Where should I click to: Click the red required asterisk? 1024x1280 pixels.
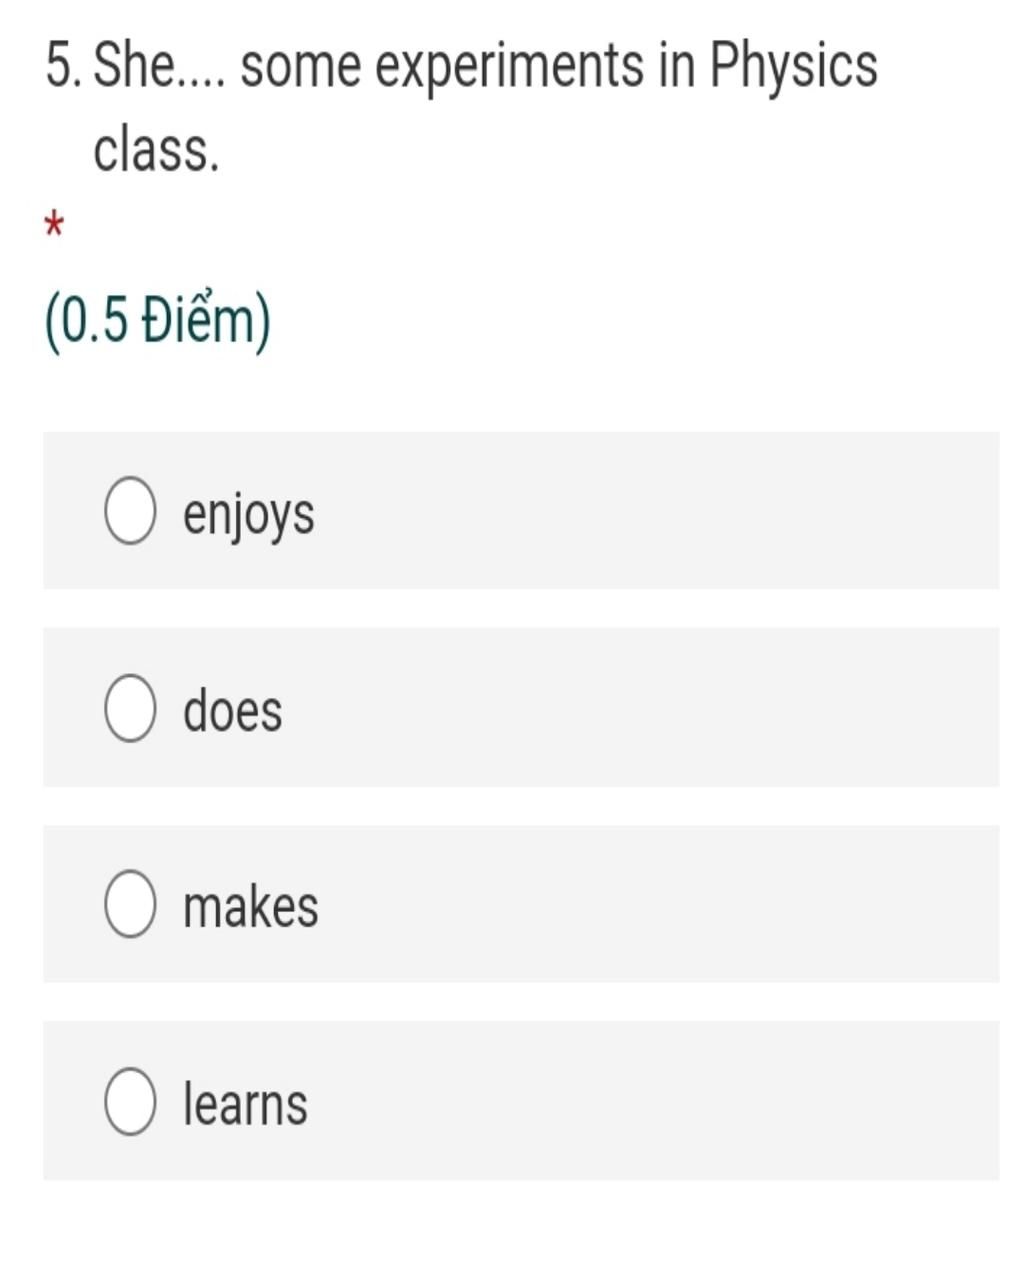point(54,226)
